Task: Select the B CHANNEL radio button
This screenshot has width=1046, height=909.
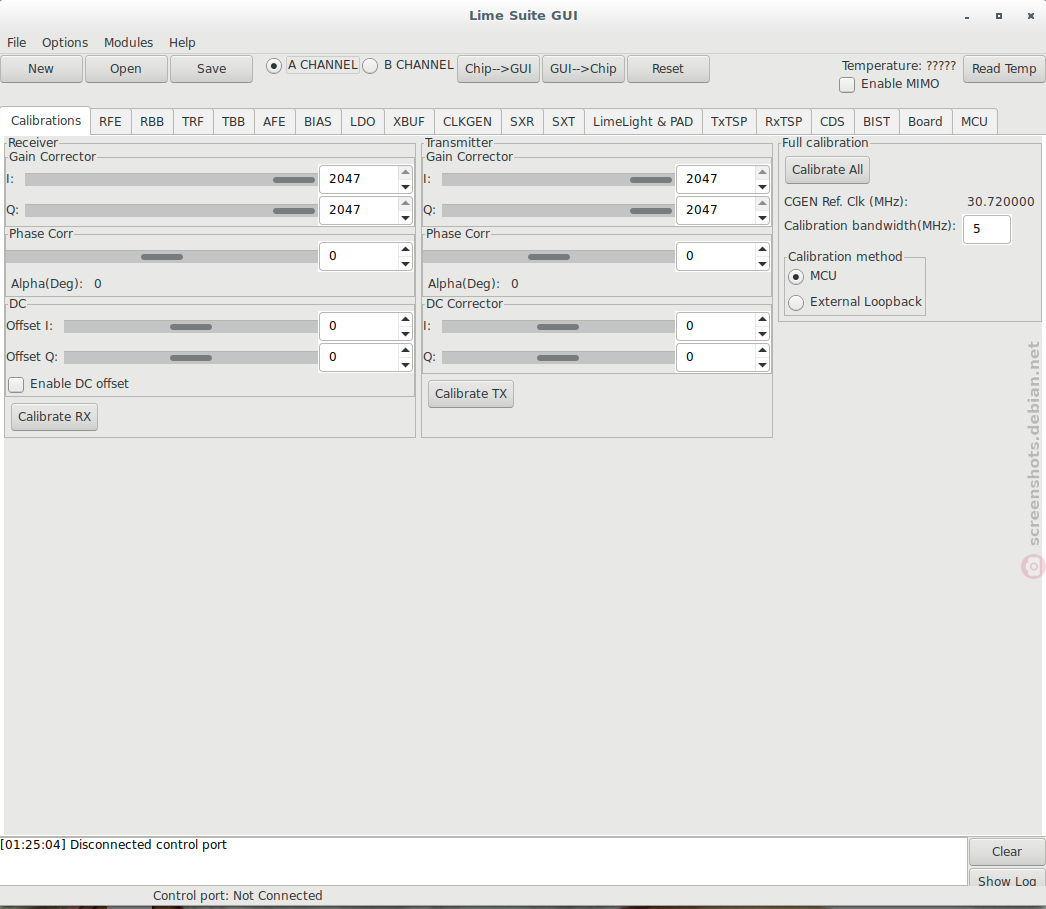Action: 370,66
